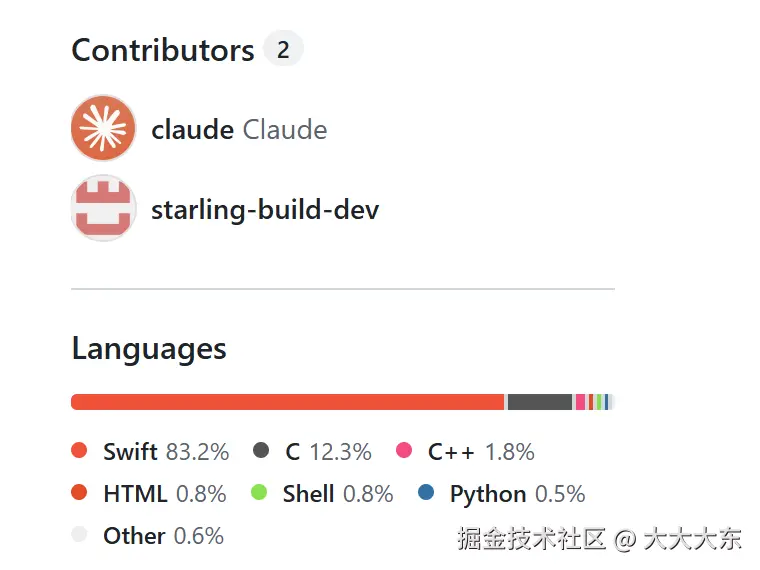Open the claude contributor avatar
The height and width of the screenshot is (570, 760).
[103, 128]
